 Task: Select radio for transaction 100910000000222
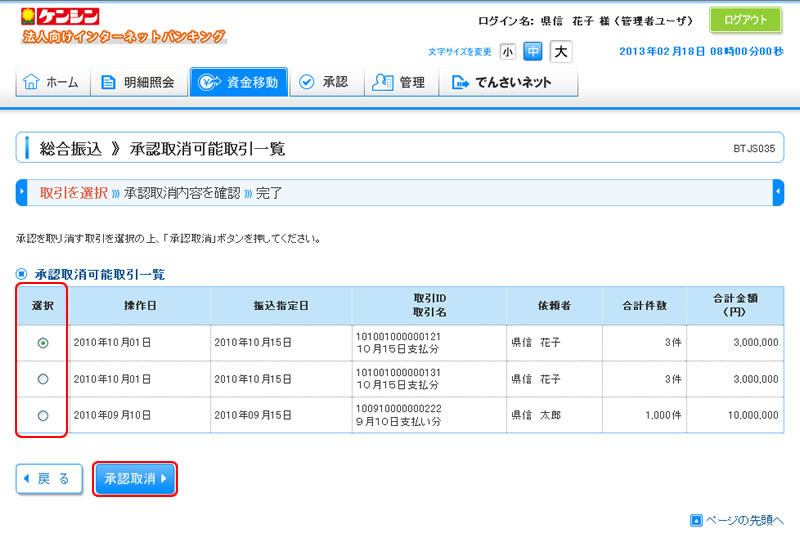click(x=42, y=416)
